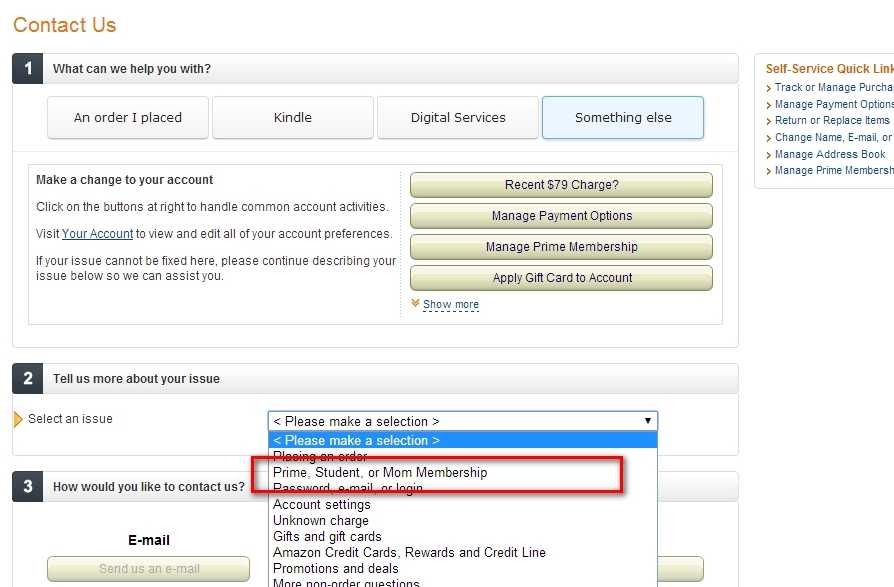Click Apply Gift Card to Account
The image size is (894, 587).
pyautogui.click(x=561, y=278)
